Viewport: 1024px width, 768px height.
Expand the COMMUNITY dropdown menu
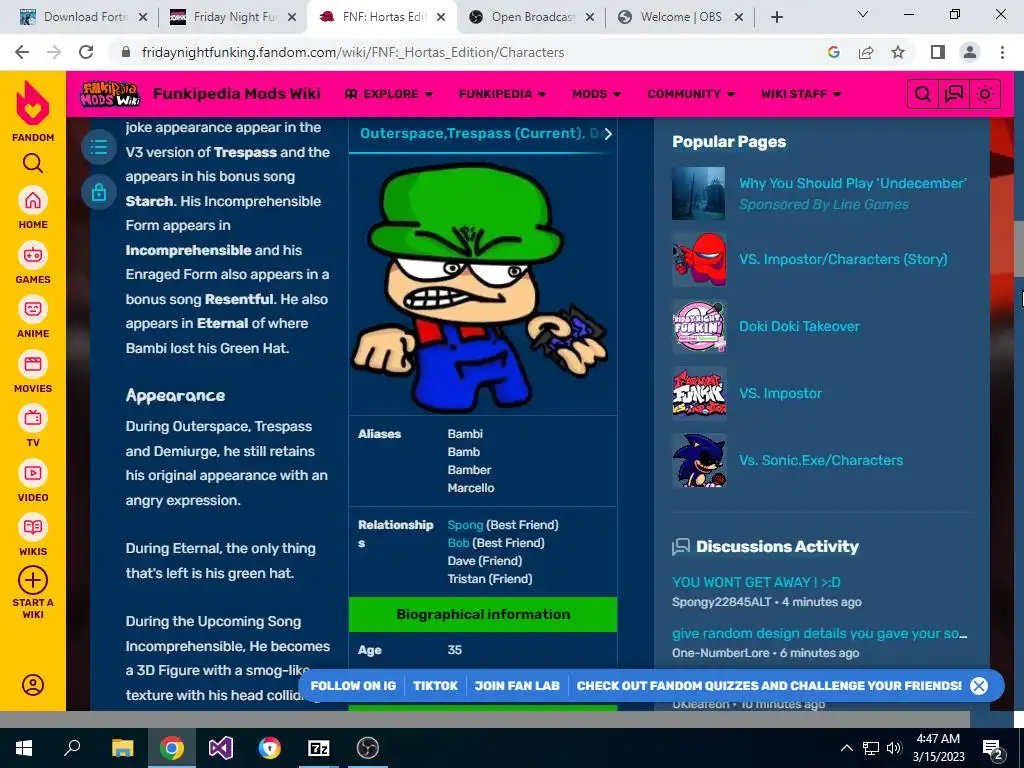tap(691, 94)
